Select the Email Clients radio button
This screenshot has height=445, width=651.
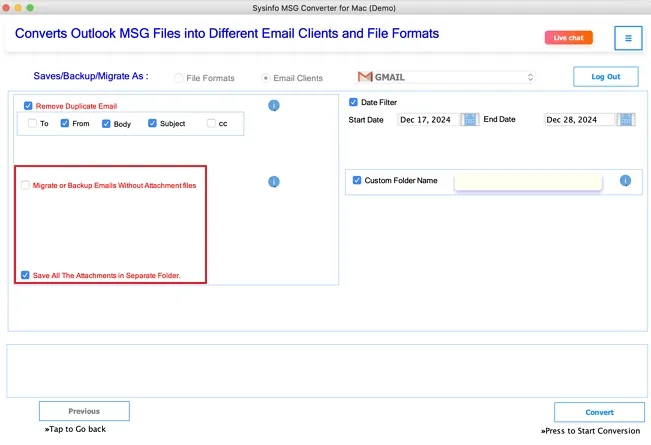point(266,78)
